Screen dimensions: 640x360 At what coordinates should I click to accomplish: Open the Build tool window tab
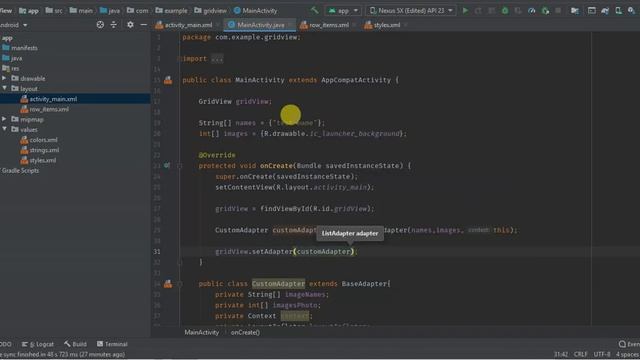[x=75, y=344]
